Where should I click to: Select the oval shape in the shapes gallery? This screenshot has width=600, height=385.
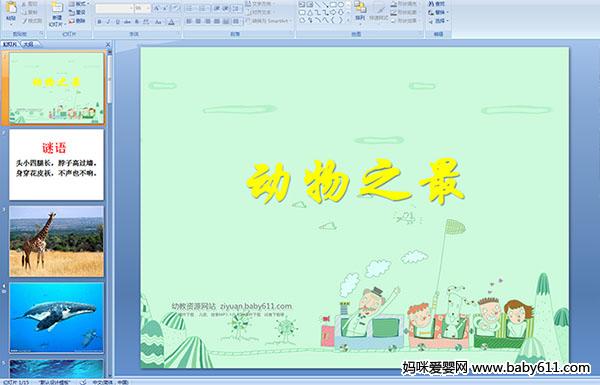pos(341,4)
